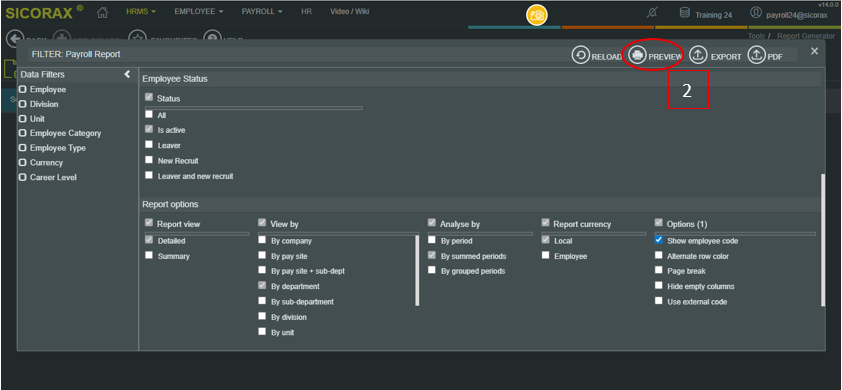842x390 pixels.
Task: Open the HR menu item
Action: (x=306, y=11)
